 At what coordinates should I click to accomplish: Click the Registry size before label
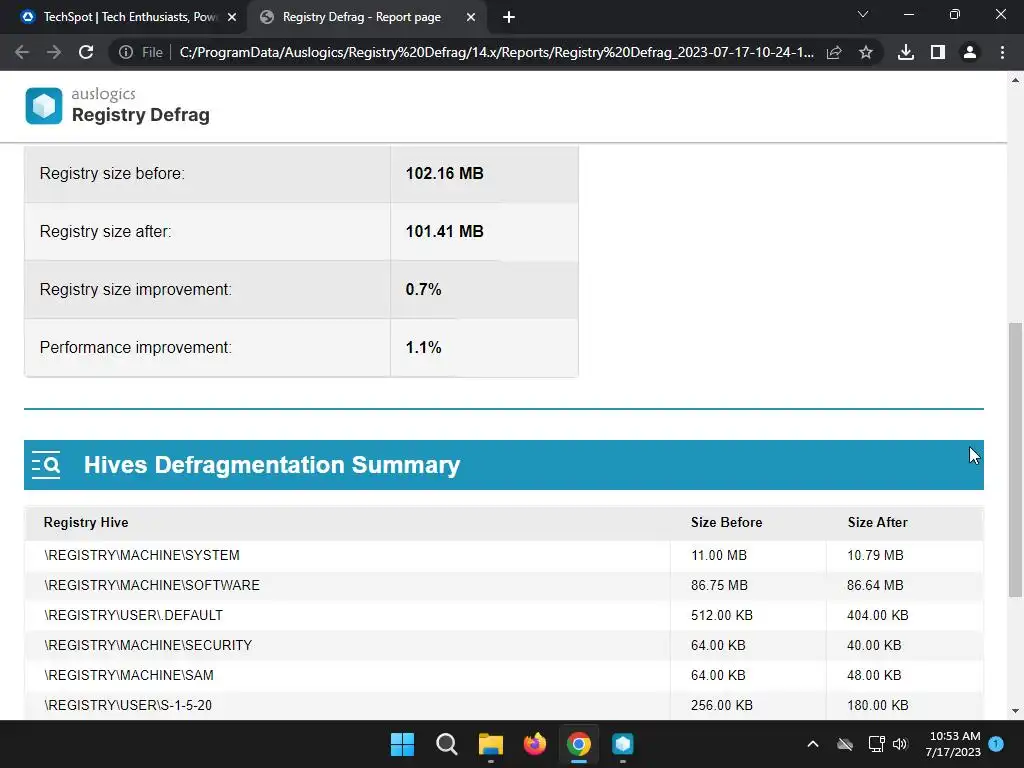[x=112, y=174]
